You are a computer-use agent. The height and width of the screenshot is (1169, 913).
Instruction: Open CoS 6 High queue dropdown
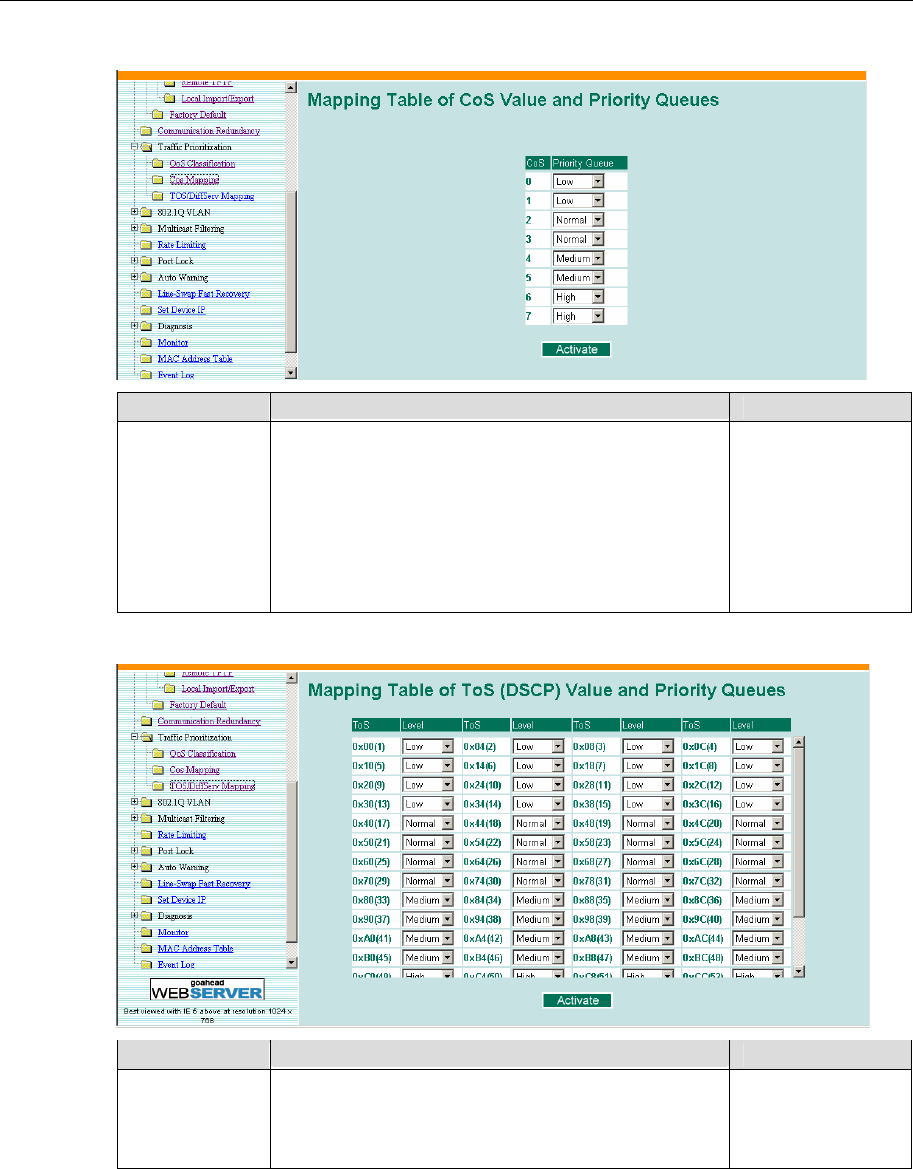tap(578, 297)
